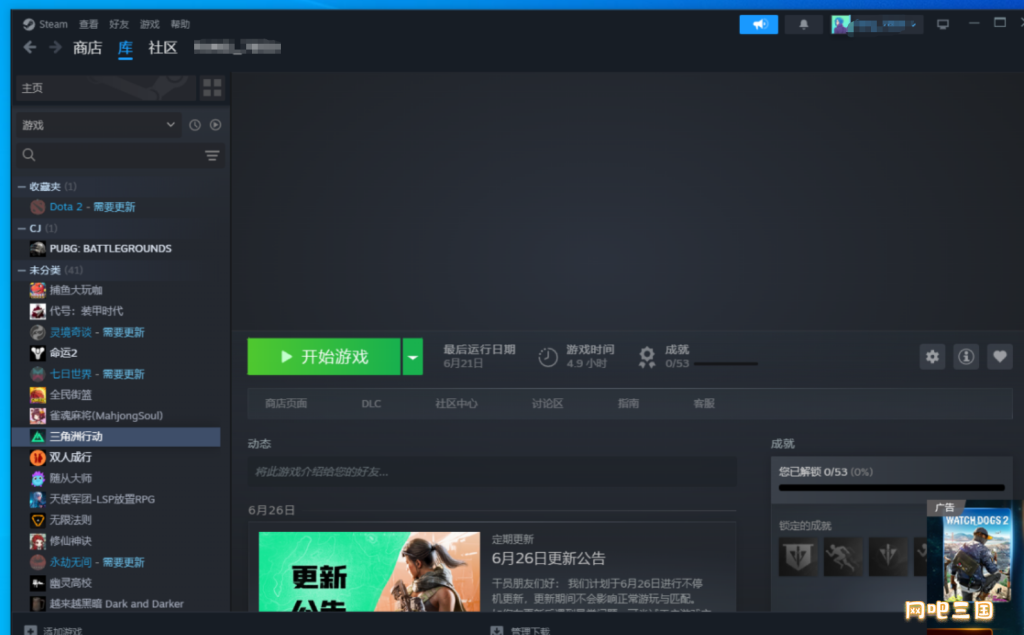
Task: Select 修仙神诀 in the game list
Action: click(118, 541)
